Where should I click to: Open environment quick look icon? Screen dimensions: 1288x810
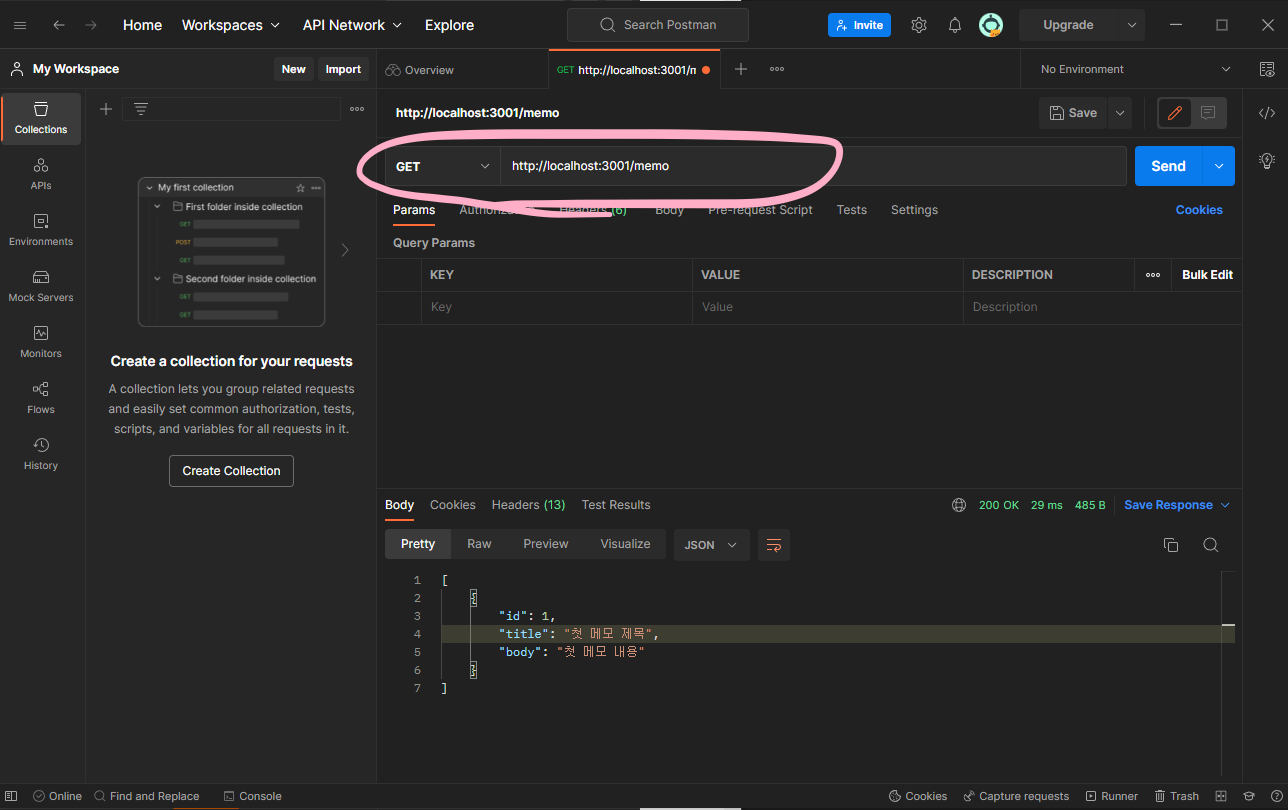pos(1267,69)
